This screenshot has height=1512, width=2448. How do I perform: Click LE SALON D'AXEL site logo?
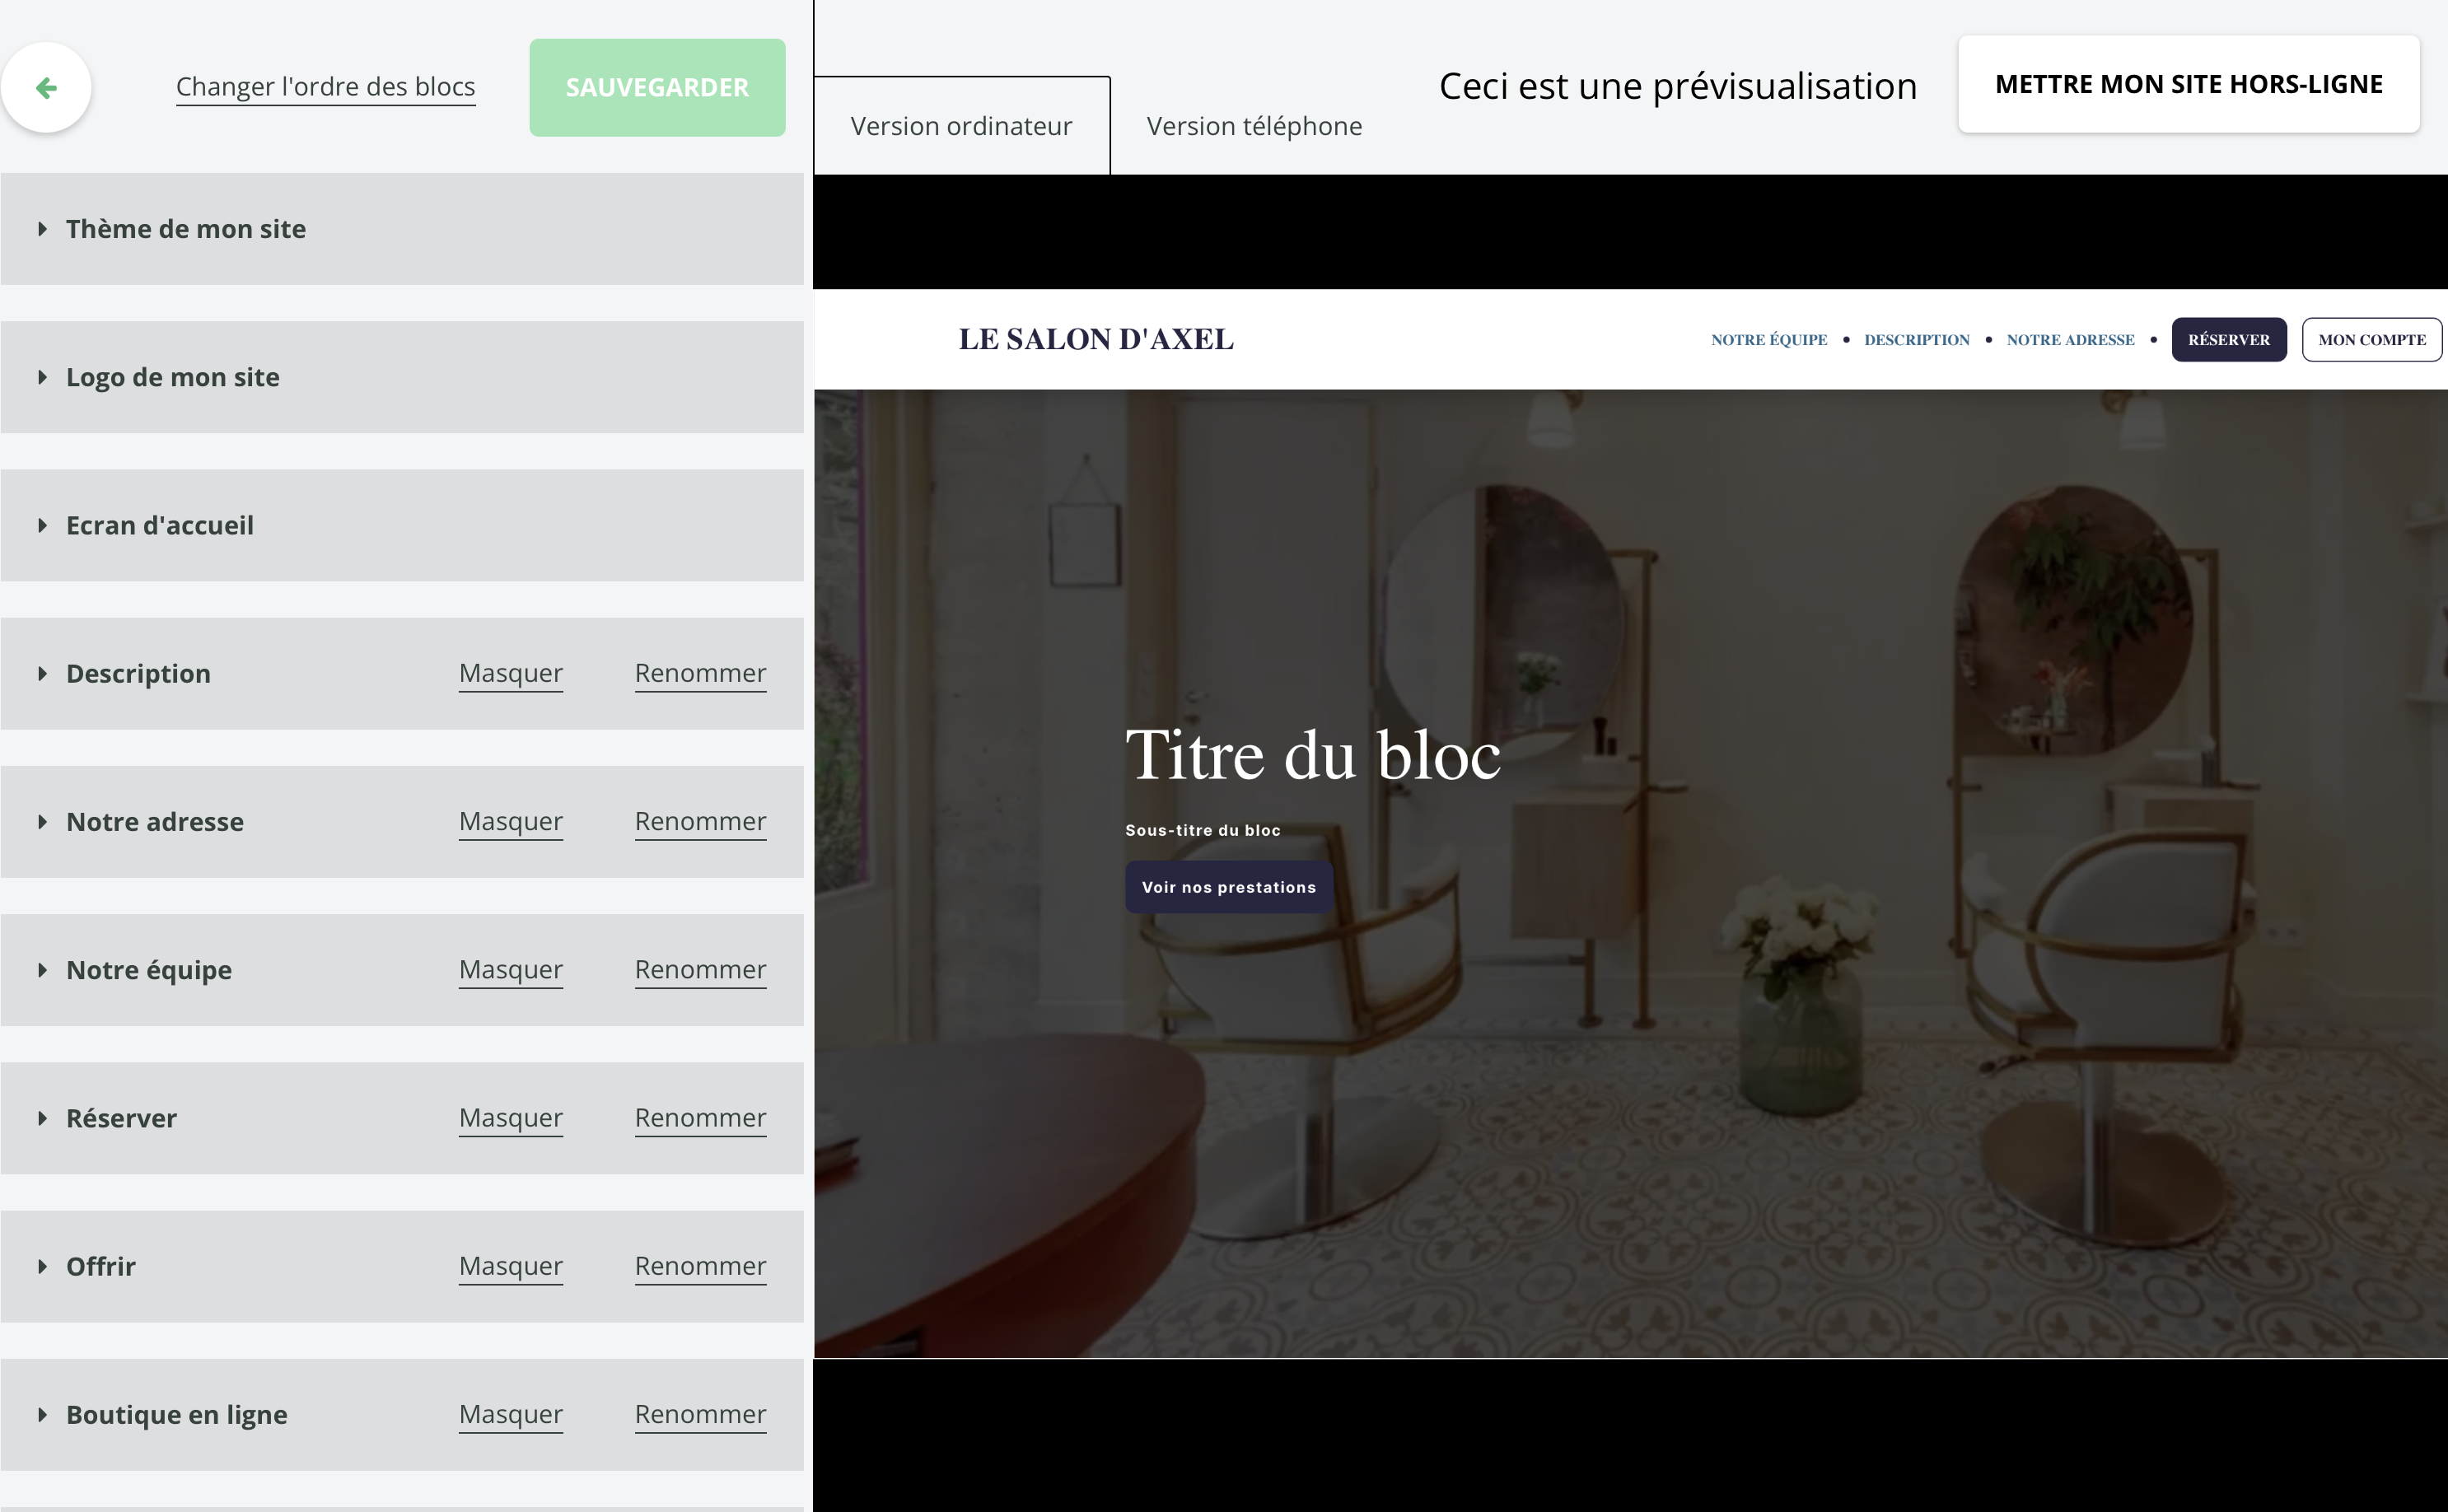click(x=1096, y=339)
